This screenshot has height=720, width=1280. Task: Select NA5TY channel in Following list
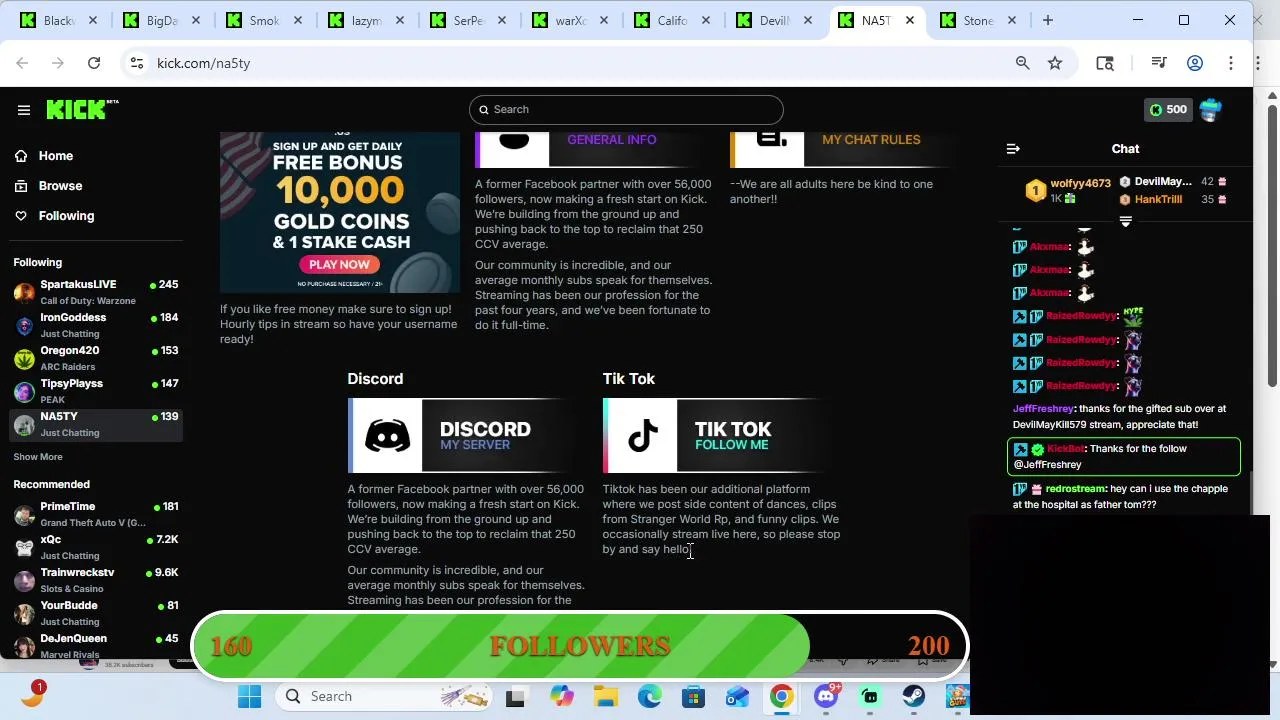96,424
